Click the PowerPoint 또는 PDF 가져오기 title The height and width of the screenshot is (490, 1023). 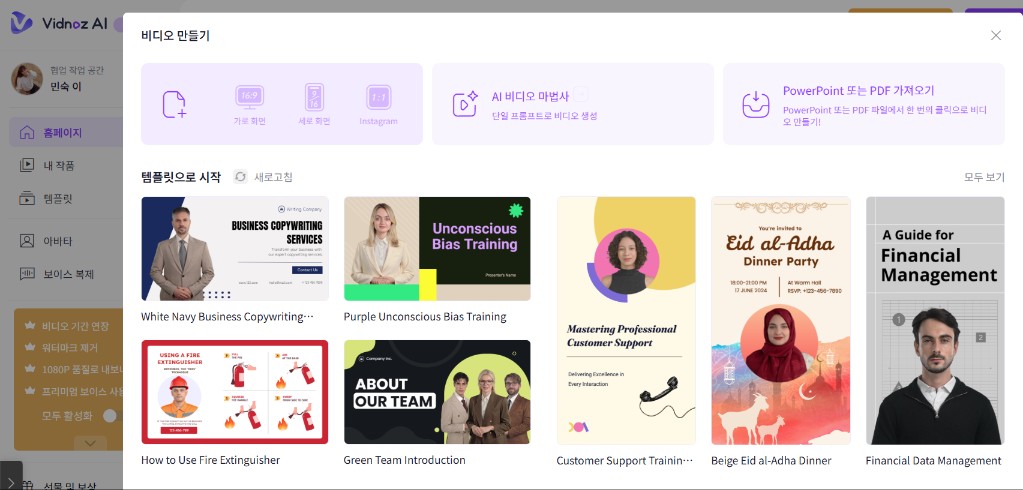point(858,90)
